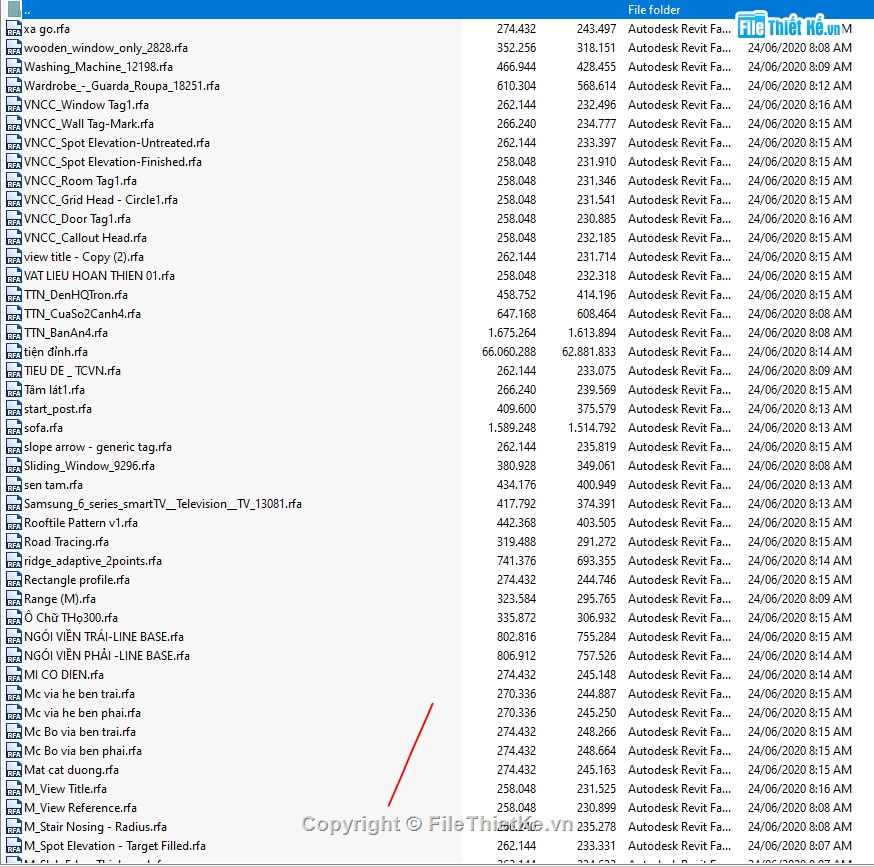Click icon next to VNCC_Spot Elevation-Untreated.rfa
874x867 pixels.
(x=13, y=143)
